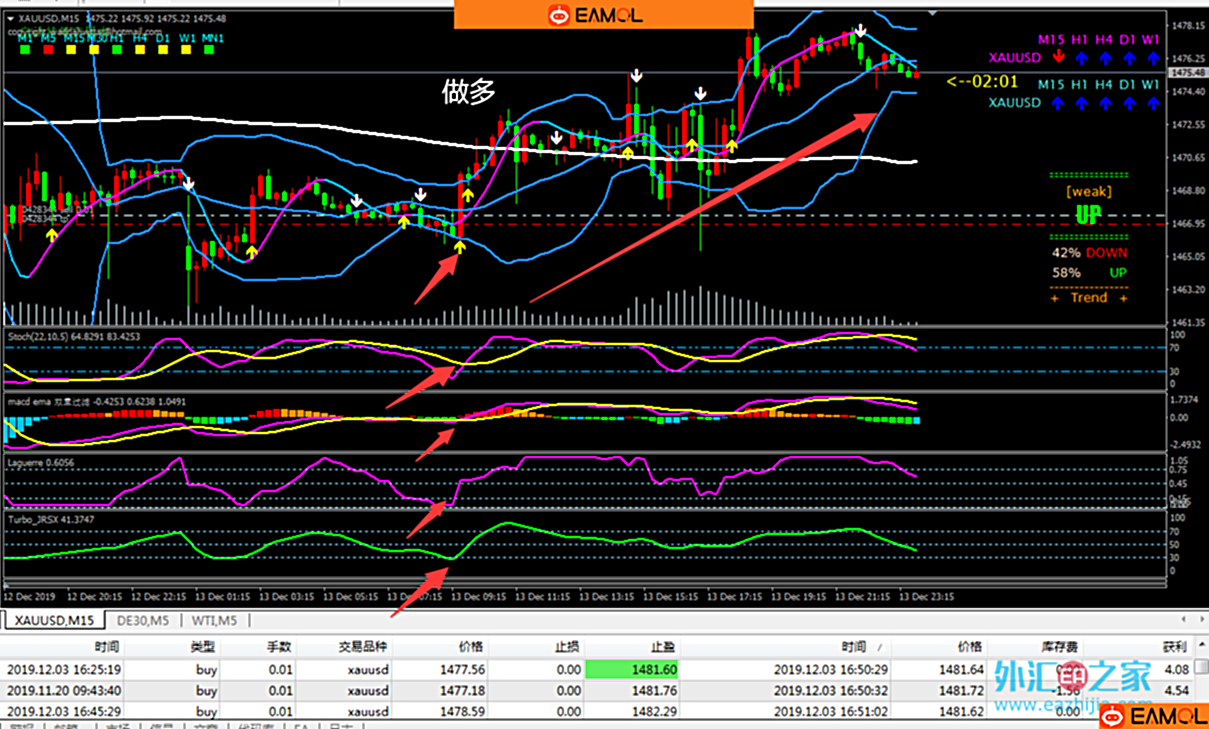Click the "42%" DOWN percentage
Image resolution: width=1209 pixels, height=729 pixels.
(1066, 253)
